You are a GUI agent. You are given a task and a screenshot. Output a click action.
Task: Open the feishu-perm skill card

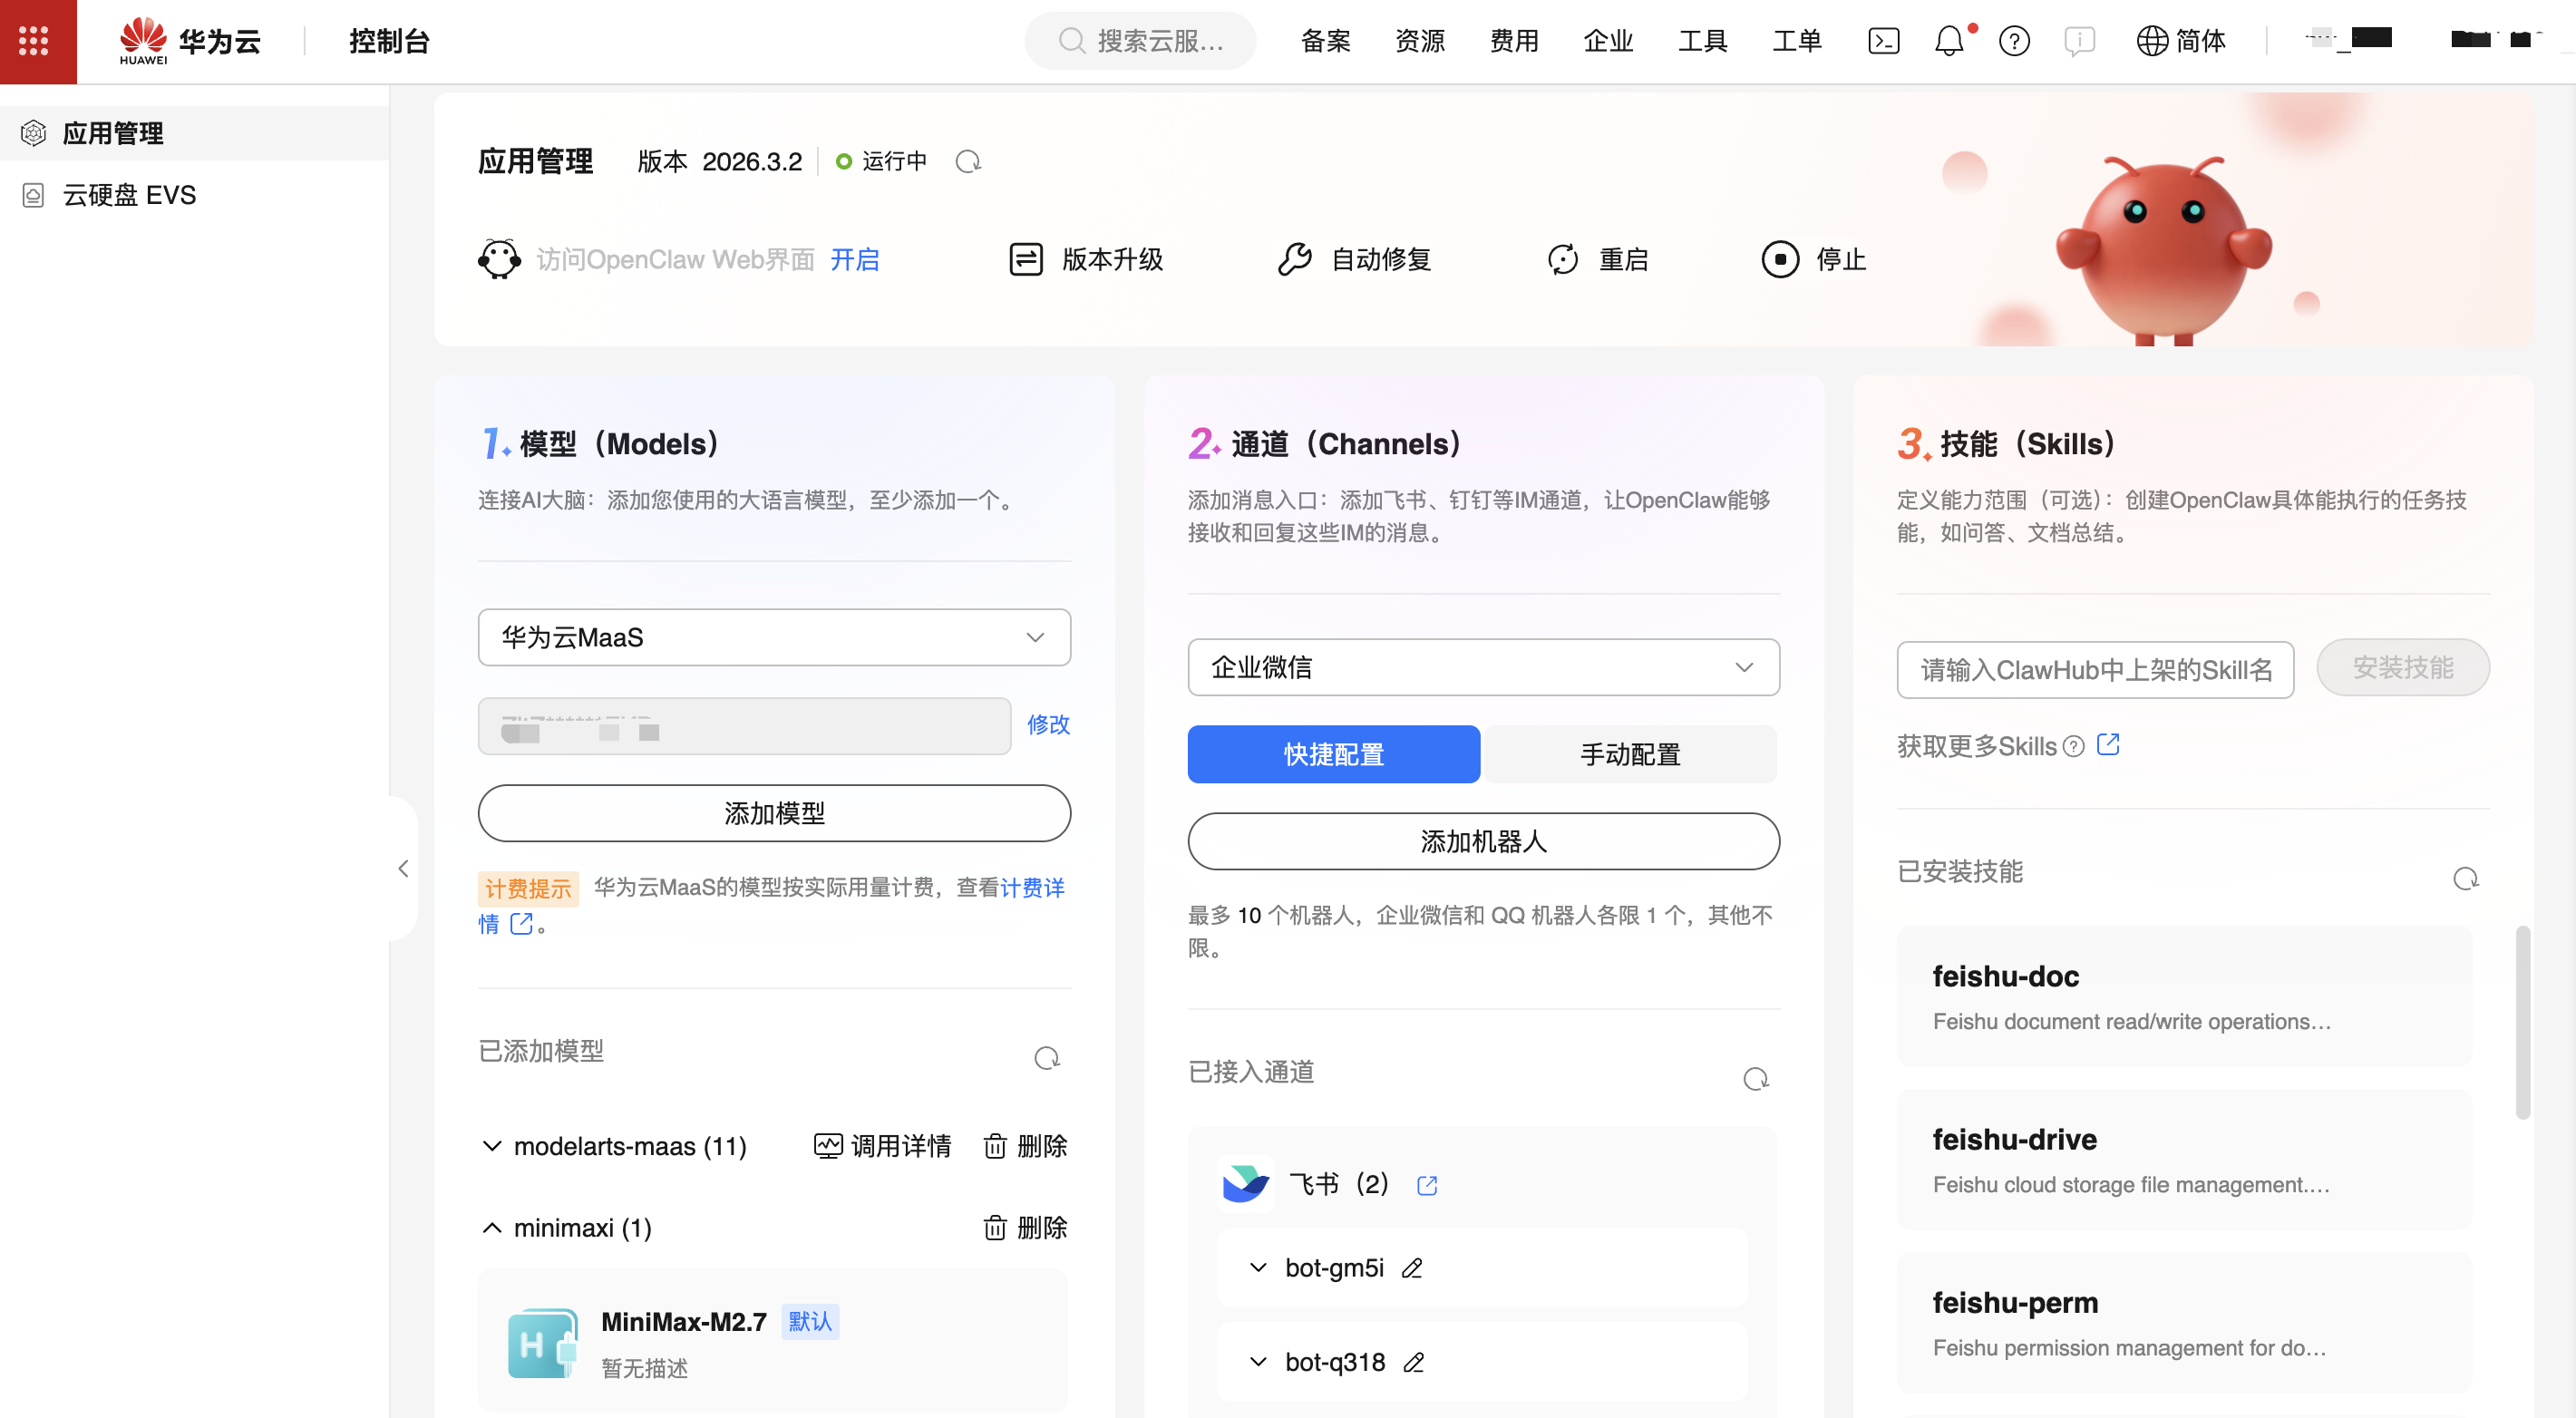[2184, 1322]
